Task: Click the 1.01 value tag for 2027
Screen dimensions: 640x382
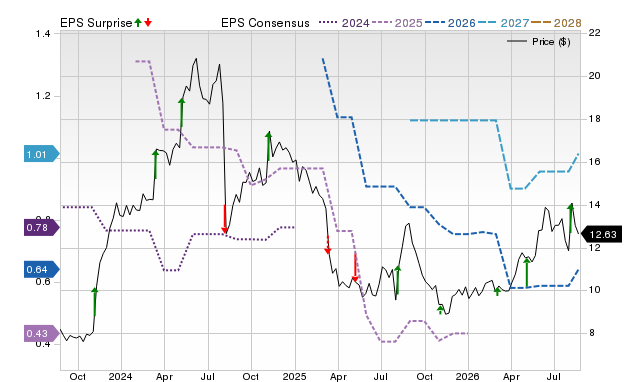Action: (42, 154)
